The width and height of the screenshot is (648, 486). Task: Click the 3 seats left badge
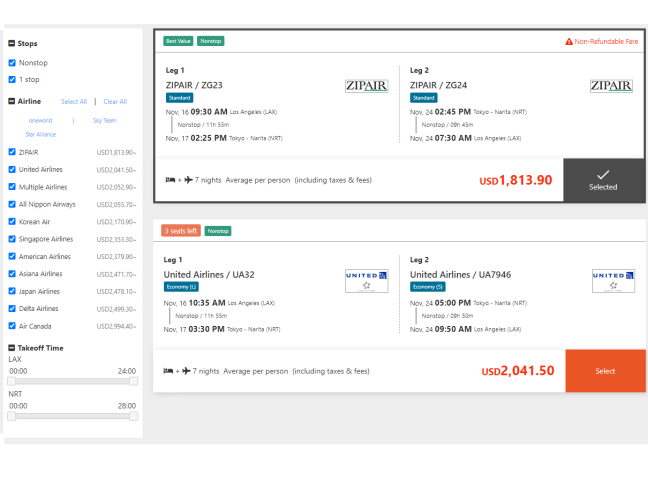[181, 231]
